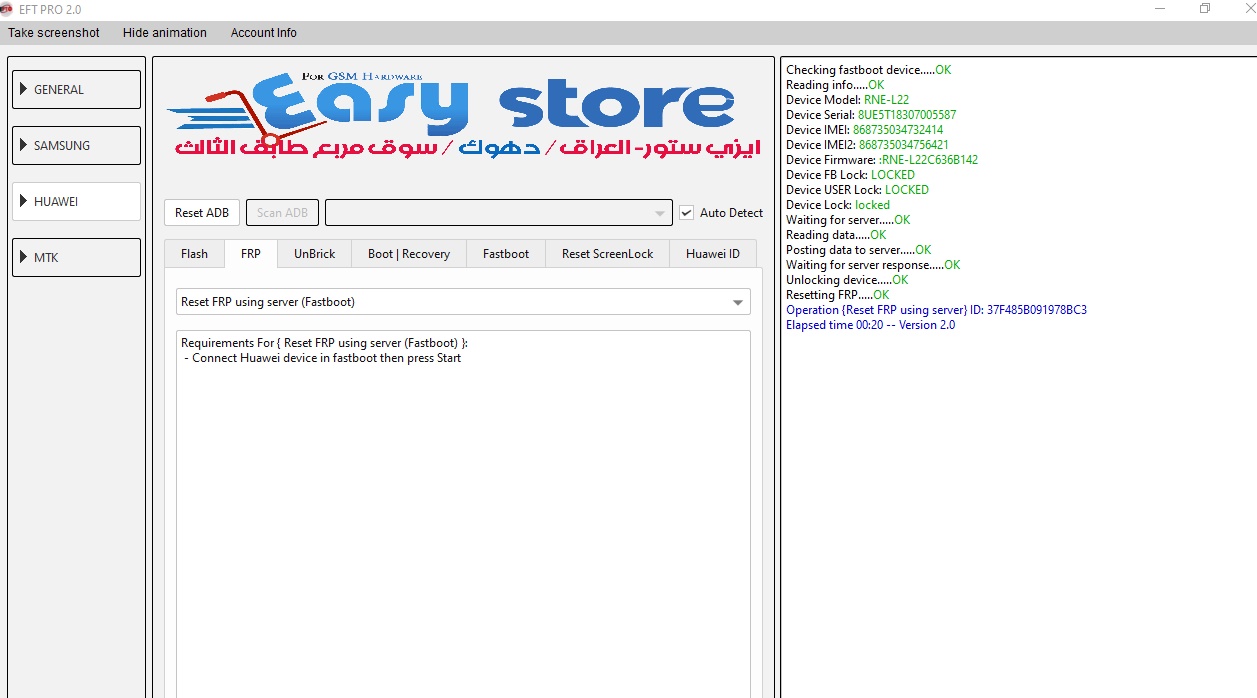Click the Elapsed time 00:20 line

(x=870, y=325)
